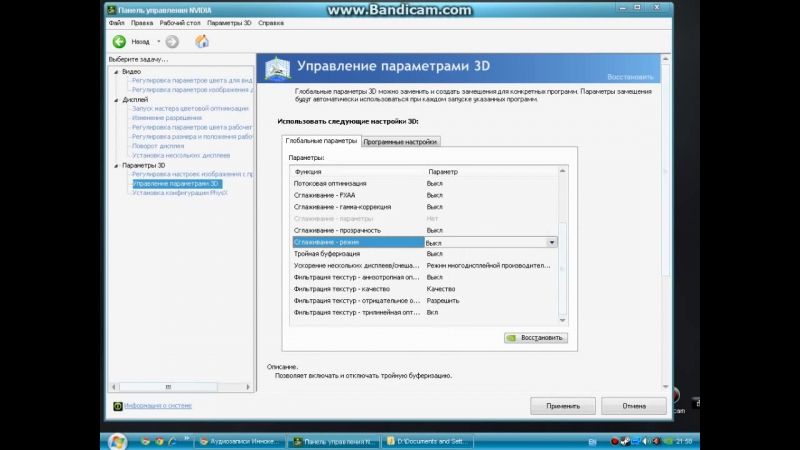Image resolution: width=800 pixels, height=450 pixels.
Task: Select Запуск мастера цветовой оптимизации
Action: (190, 109)
